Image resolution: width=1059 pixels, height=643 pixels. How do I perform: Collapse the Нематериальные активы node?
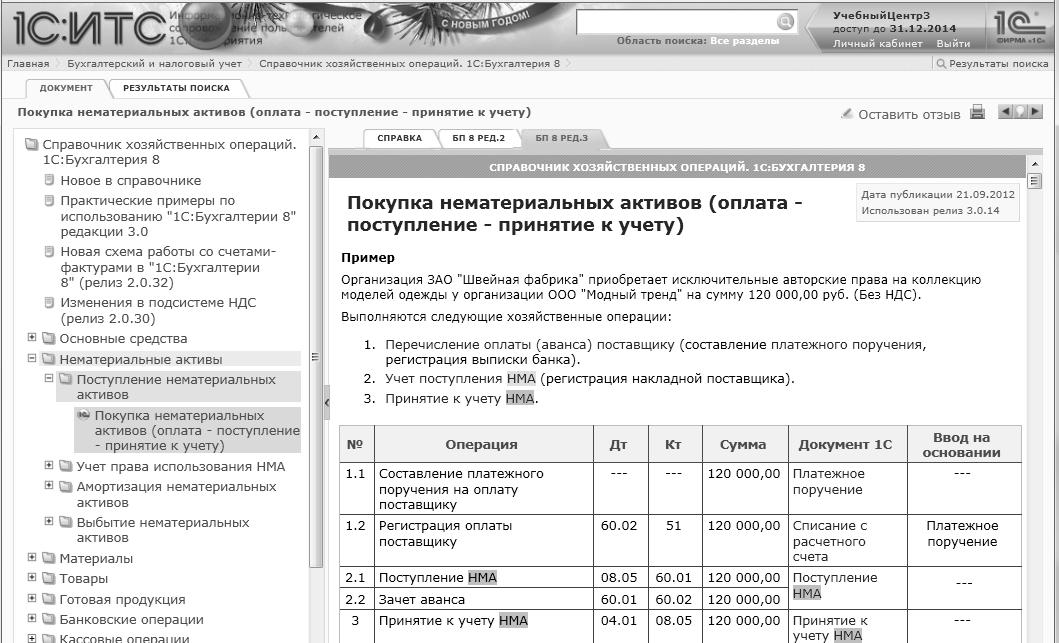click(x=32, y=359)
